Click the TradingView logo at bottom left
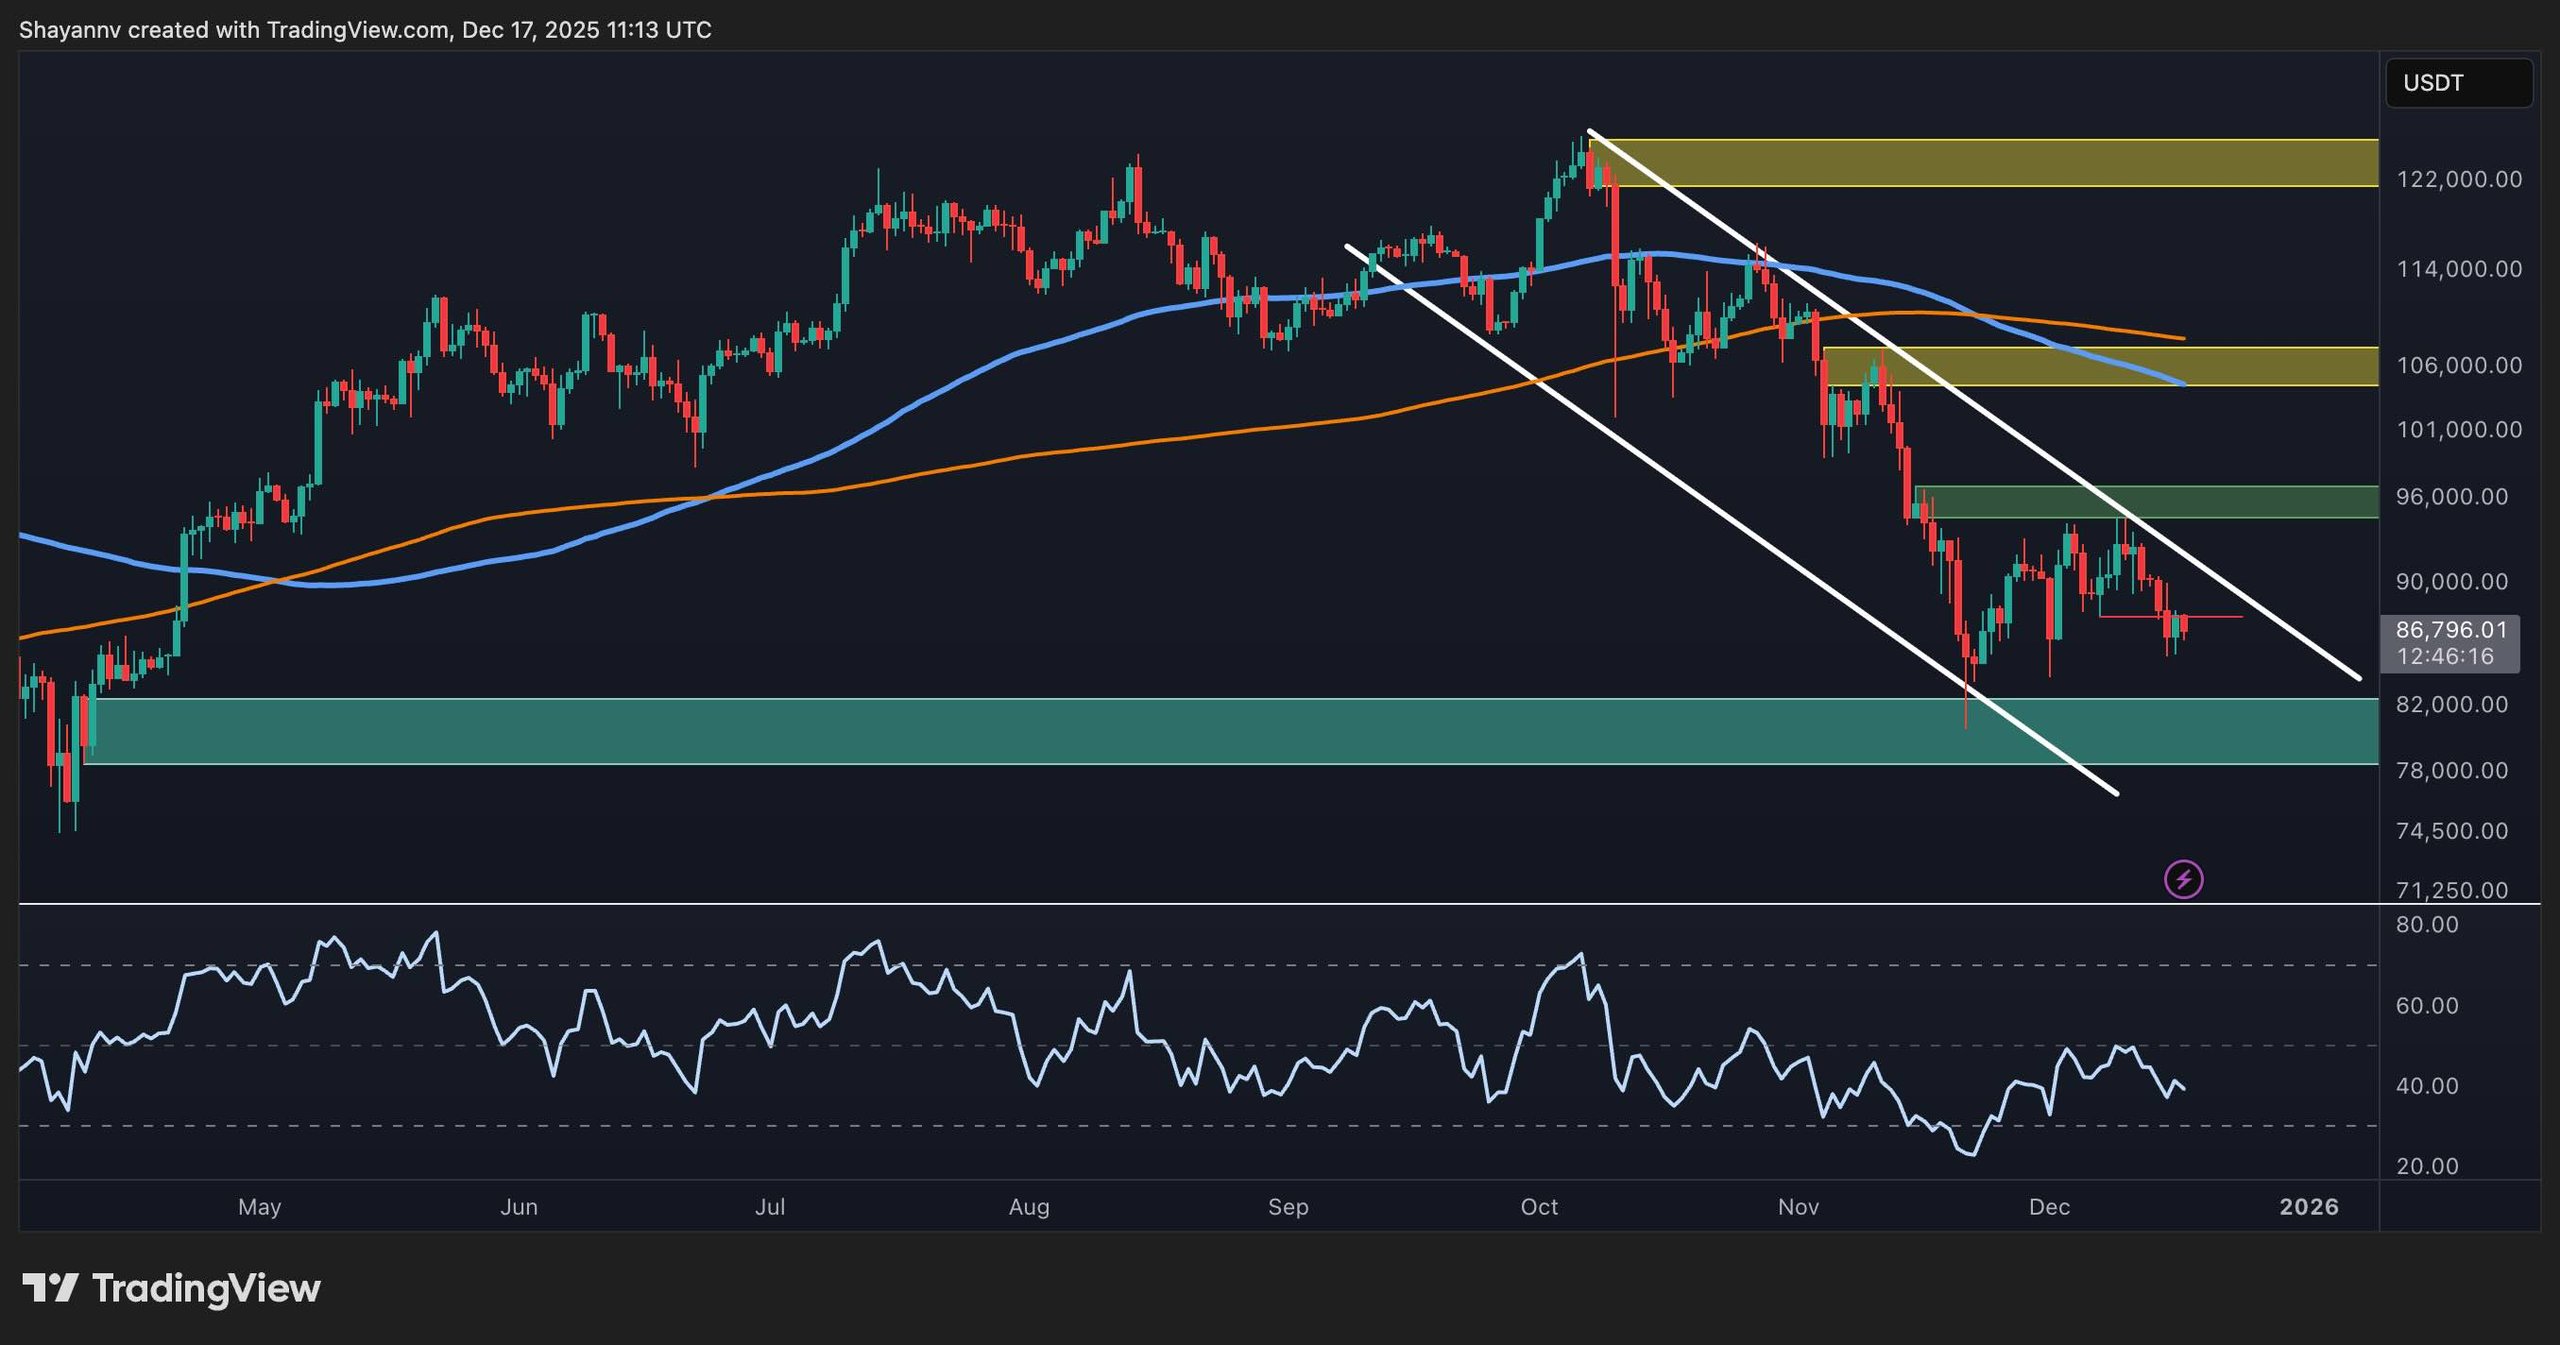The height and width of the screenshot is (1345, 2560). click(x=171, y=1288)
